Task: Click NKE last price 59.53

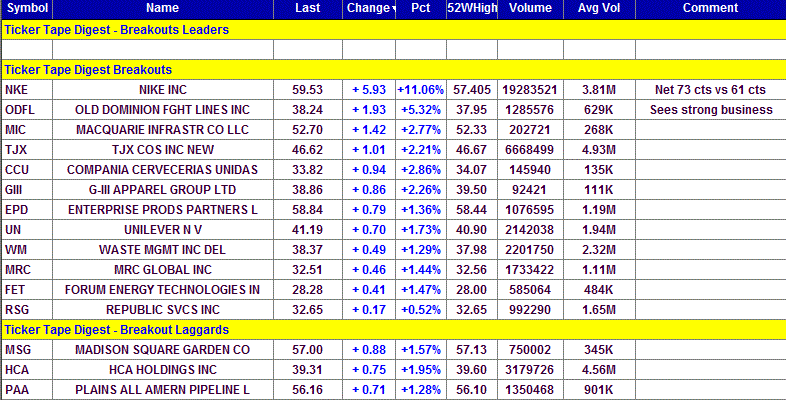Action: (308, 90)
